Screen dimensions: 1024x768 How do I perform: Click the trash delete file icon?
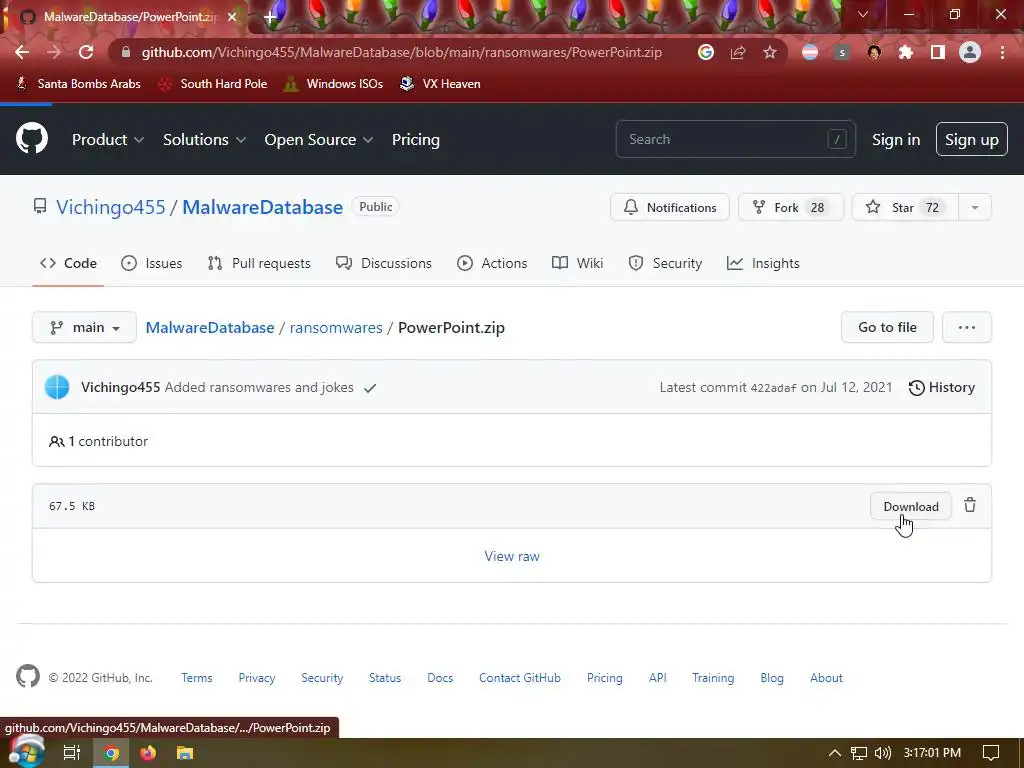tap(970, 505)
